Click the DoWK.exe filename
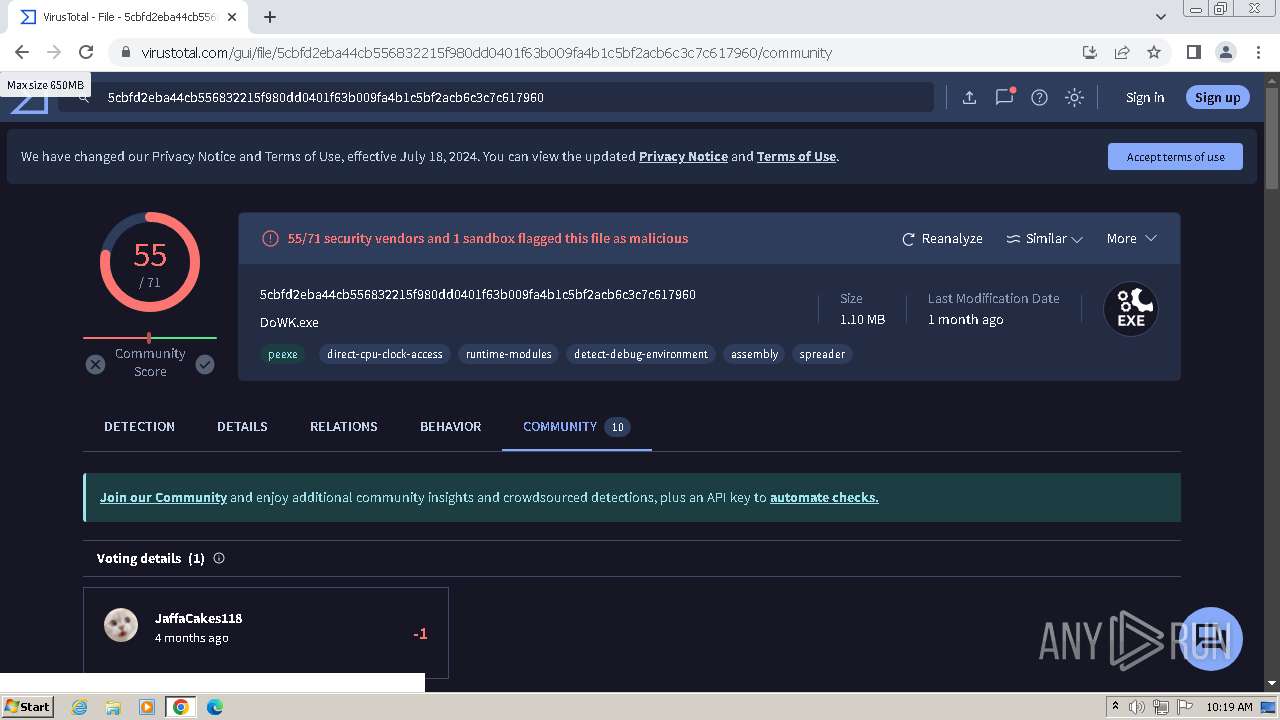The height and width of the screenshot is (720, 1280). tap(289, 322)
